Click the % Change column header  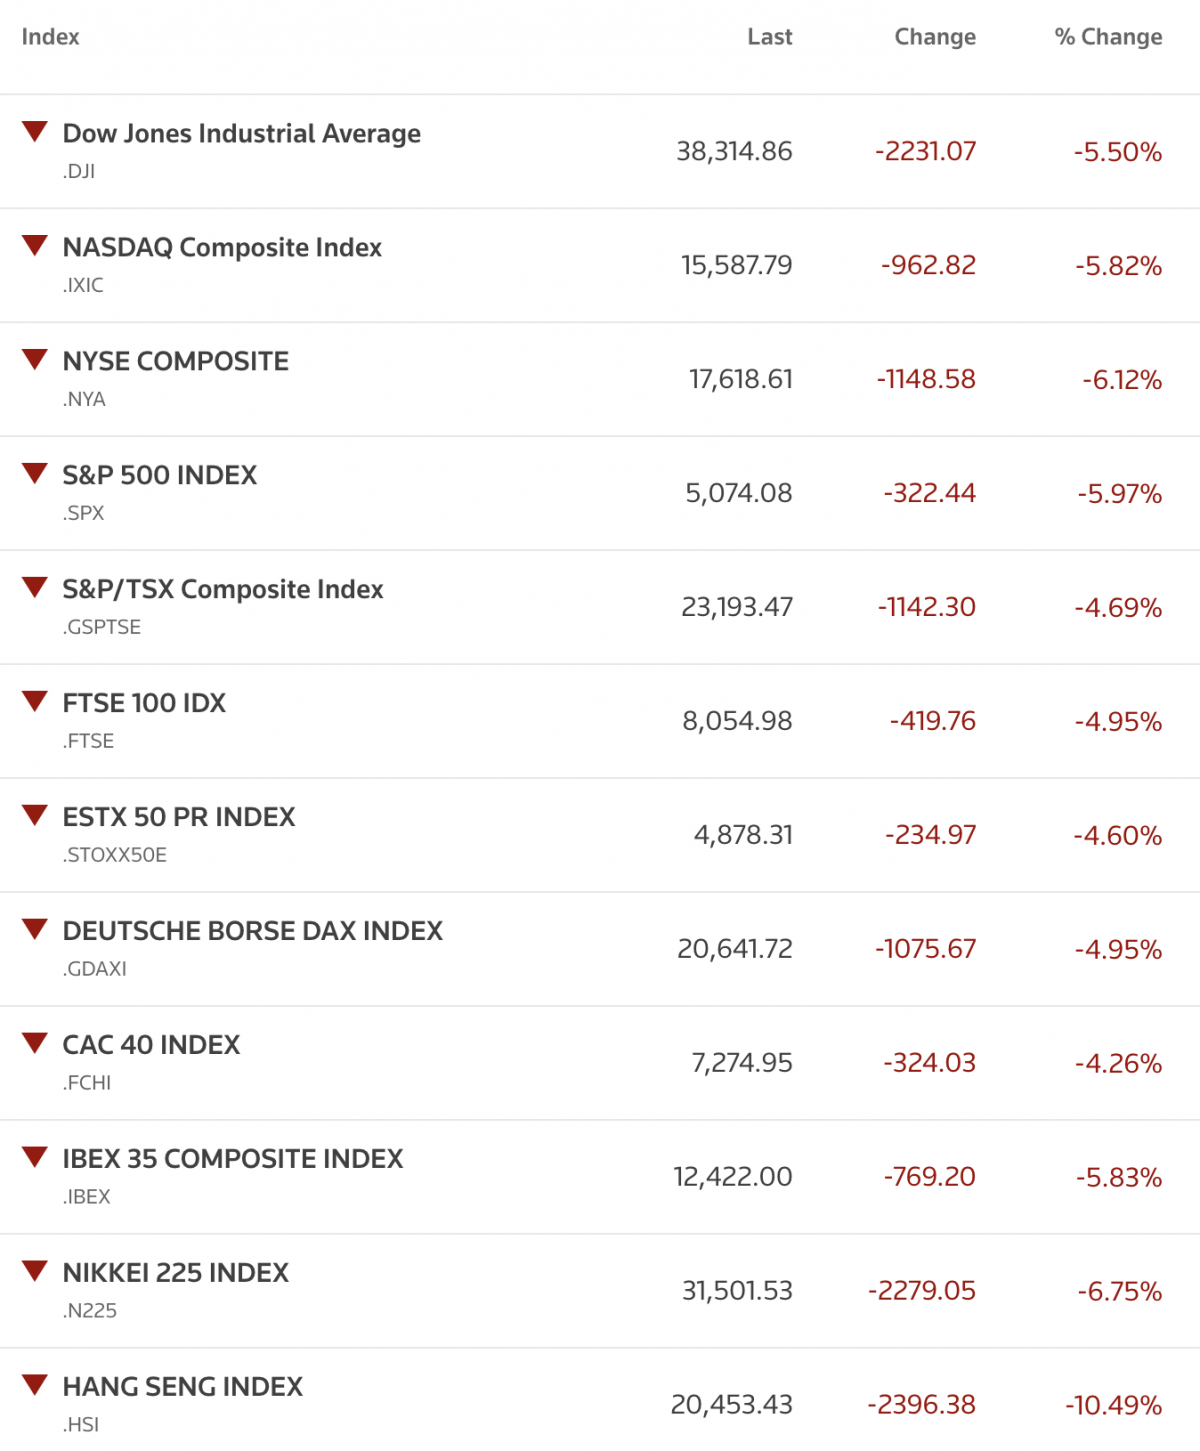pos(1107,37)
